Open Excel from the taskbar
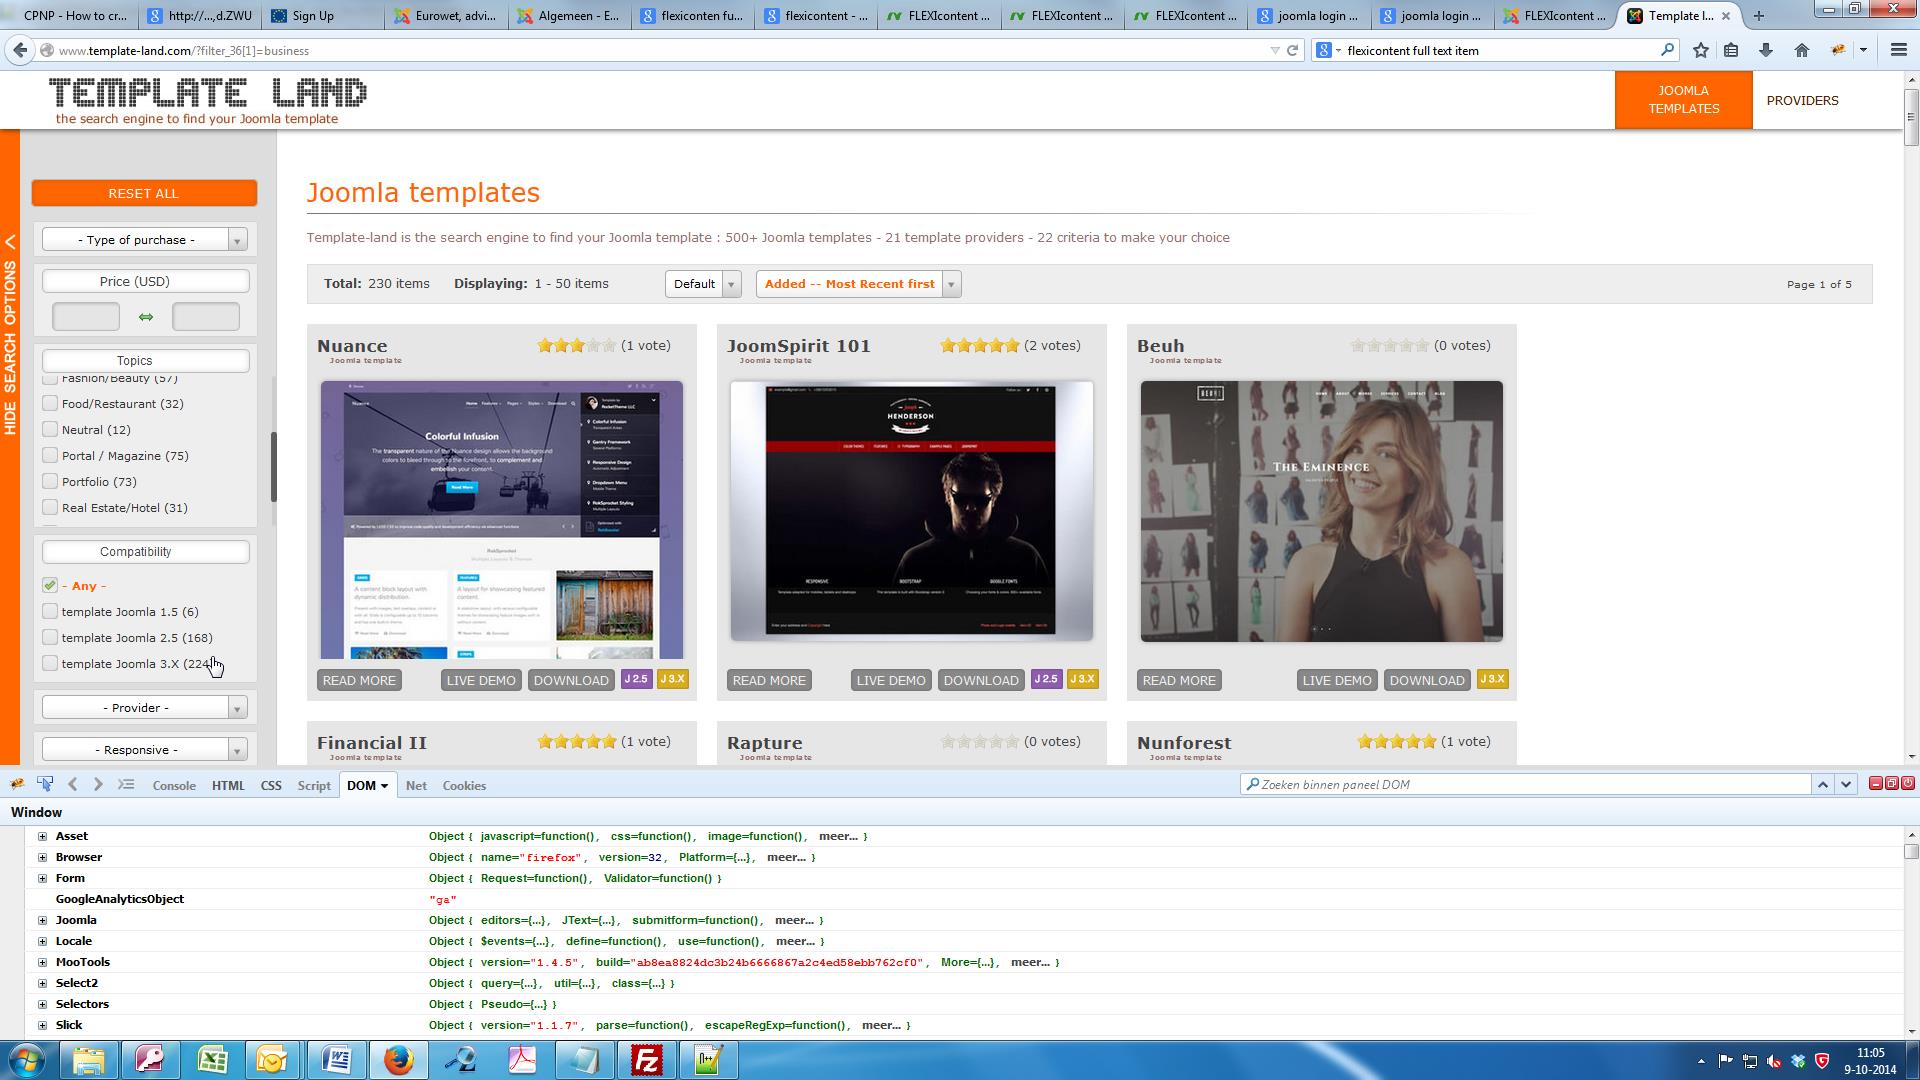This screenshot has height=1080, width=1920. pos(212,1060)
